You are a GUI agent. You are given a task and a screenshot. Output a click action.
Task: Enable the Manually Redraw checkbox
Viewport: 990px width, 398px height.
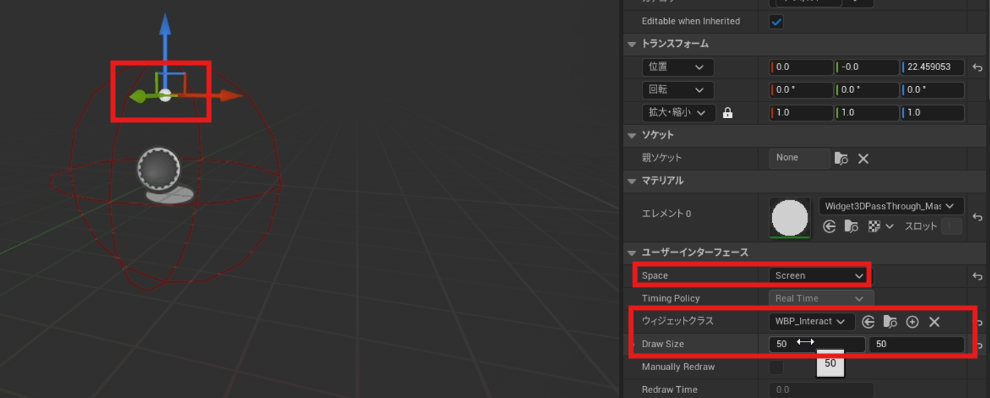[x=776, y=367]
